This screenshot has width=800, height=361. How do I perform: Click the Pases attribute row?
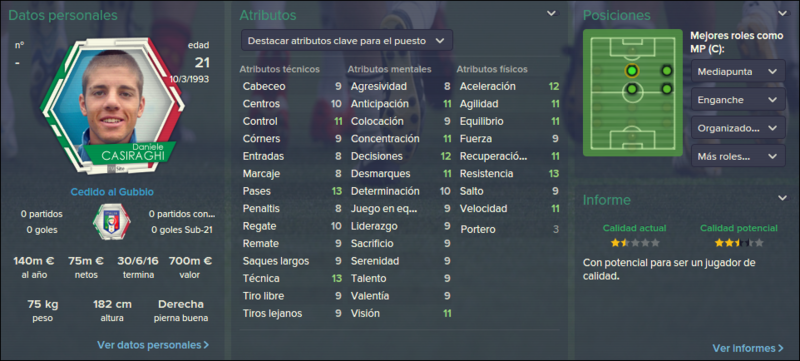pyautogui.click(x=292, y=191)
